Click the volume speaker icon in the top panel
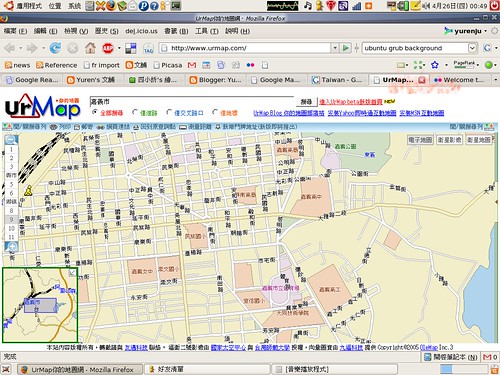 (x=425, y=6)
